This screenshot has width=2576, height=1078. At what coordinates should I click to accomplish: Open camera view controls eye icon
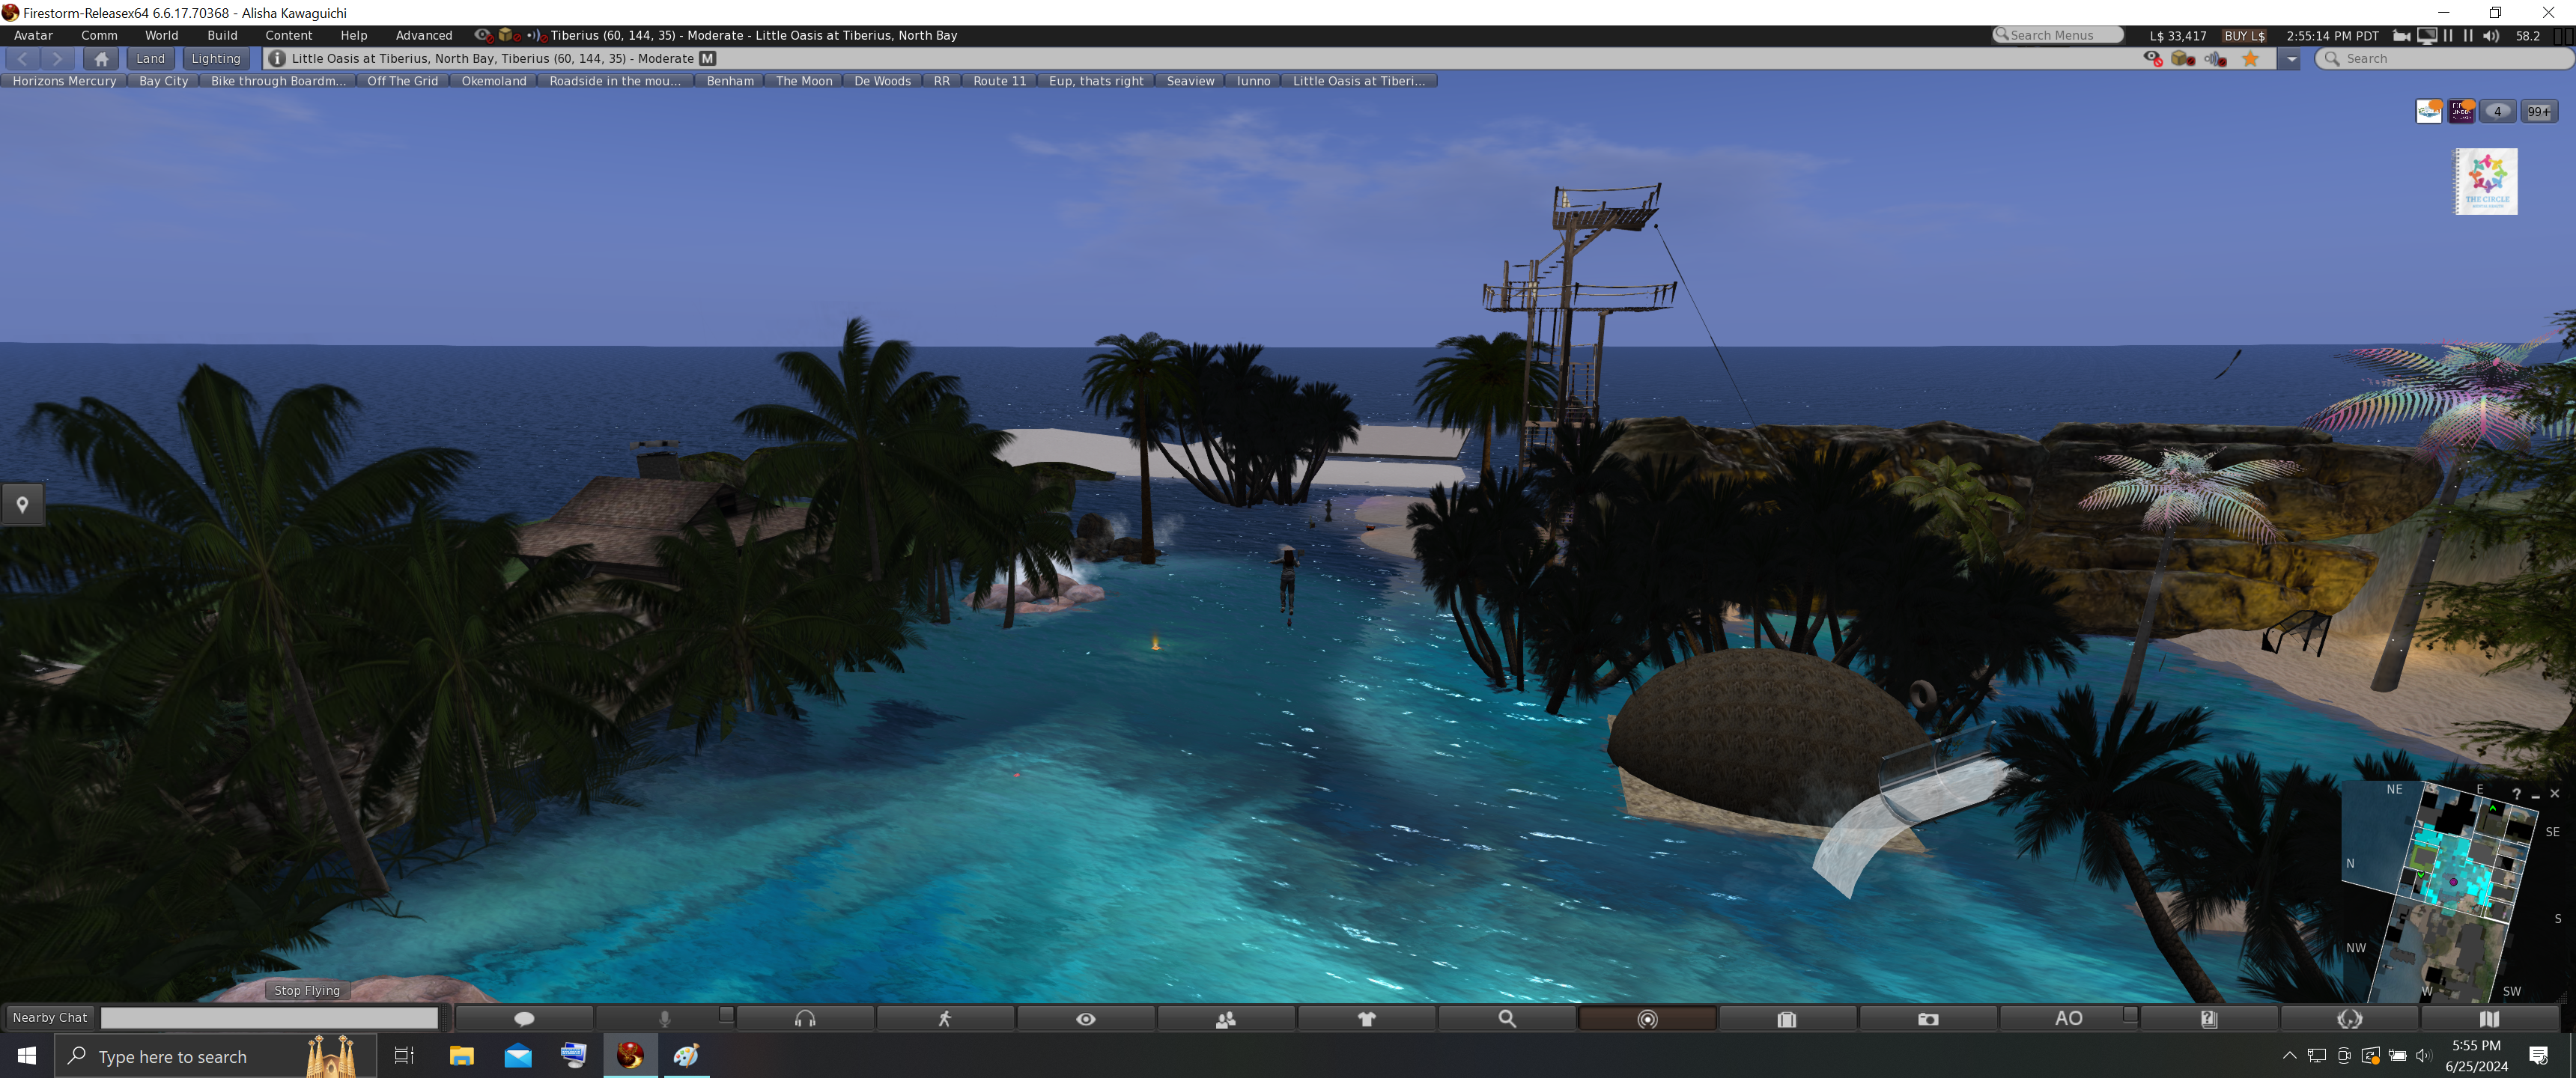pos(1086,1018)
